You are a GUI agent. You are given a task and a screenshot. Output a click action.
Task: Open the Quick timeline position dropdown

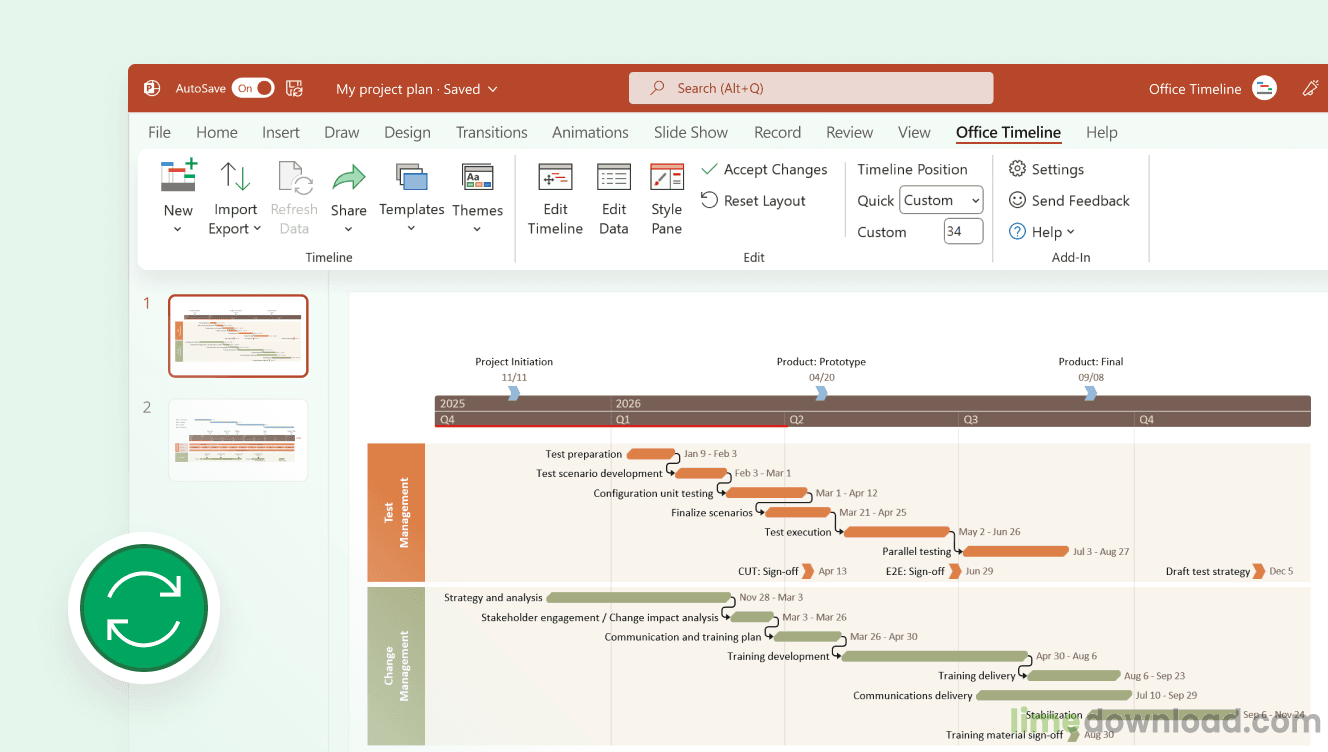940,200
